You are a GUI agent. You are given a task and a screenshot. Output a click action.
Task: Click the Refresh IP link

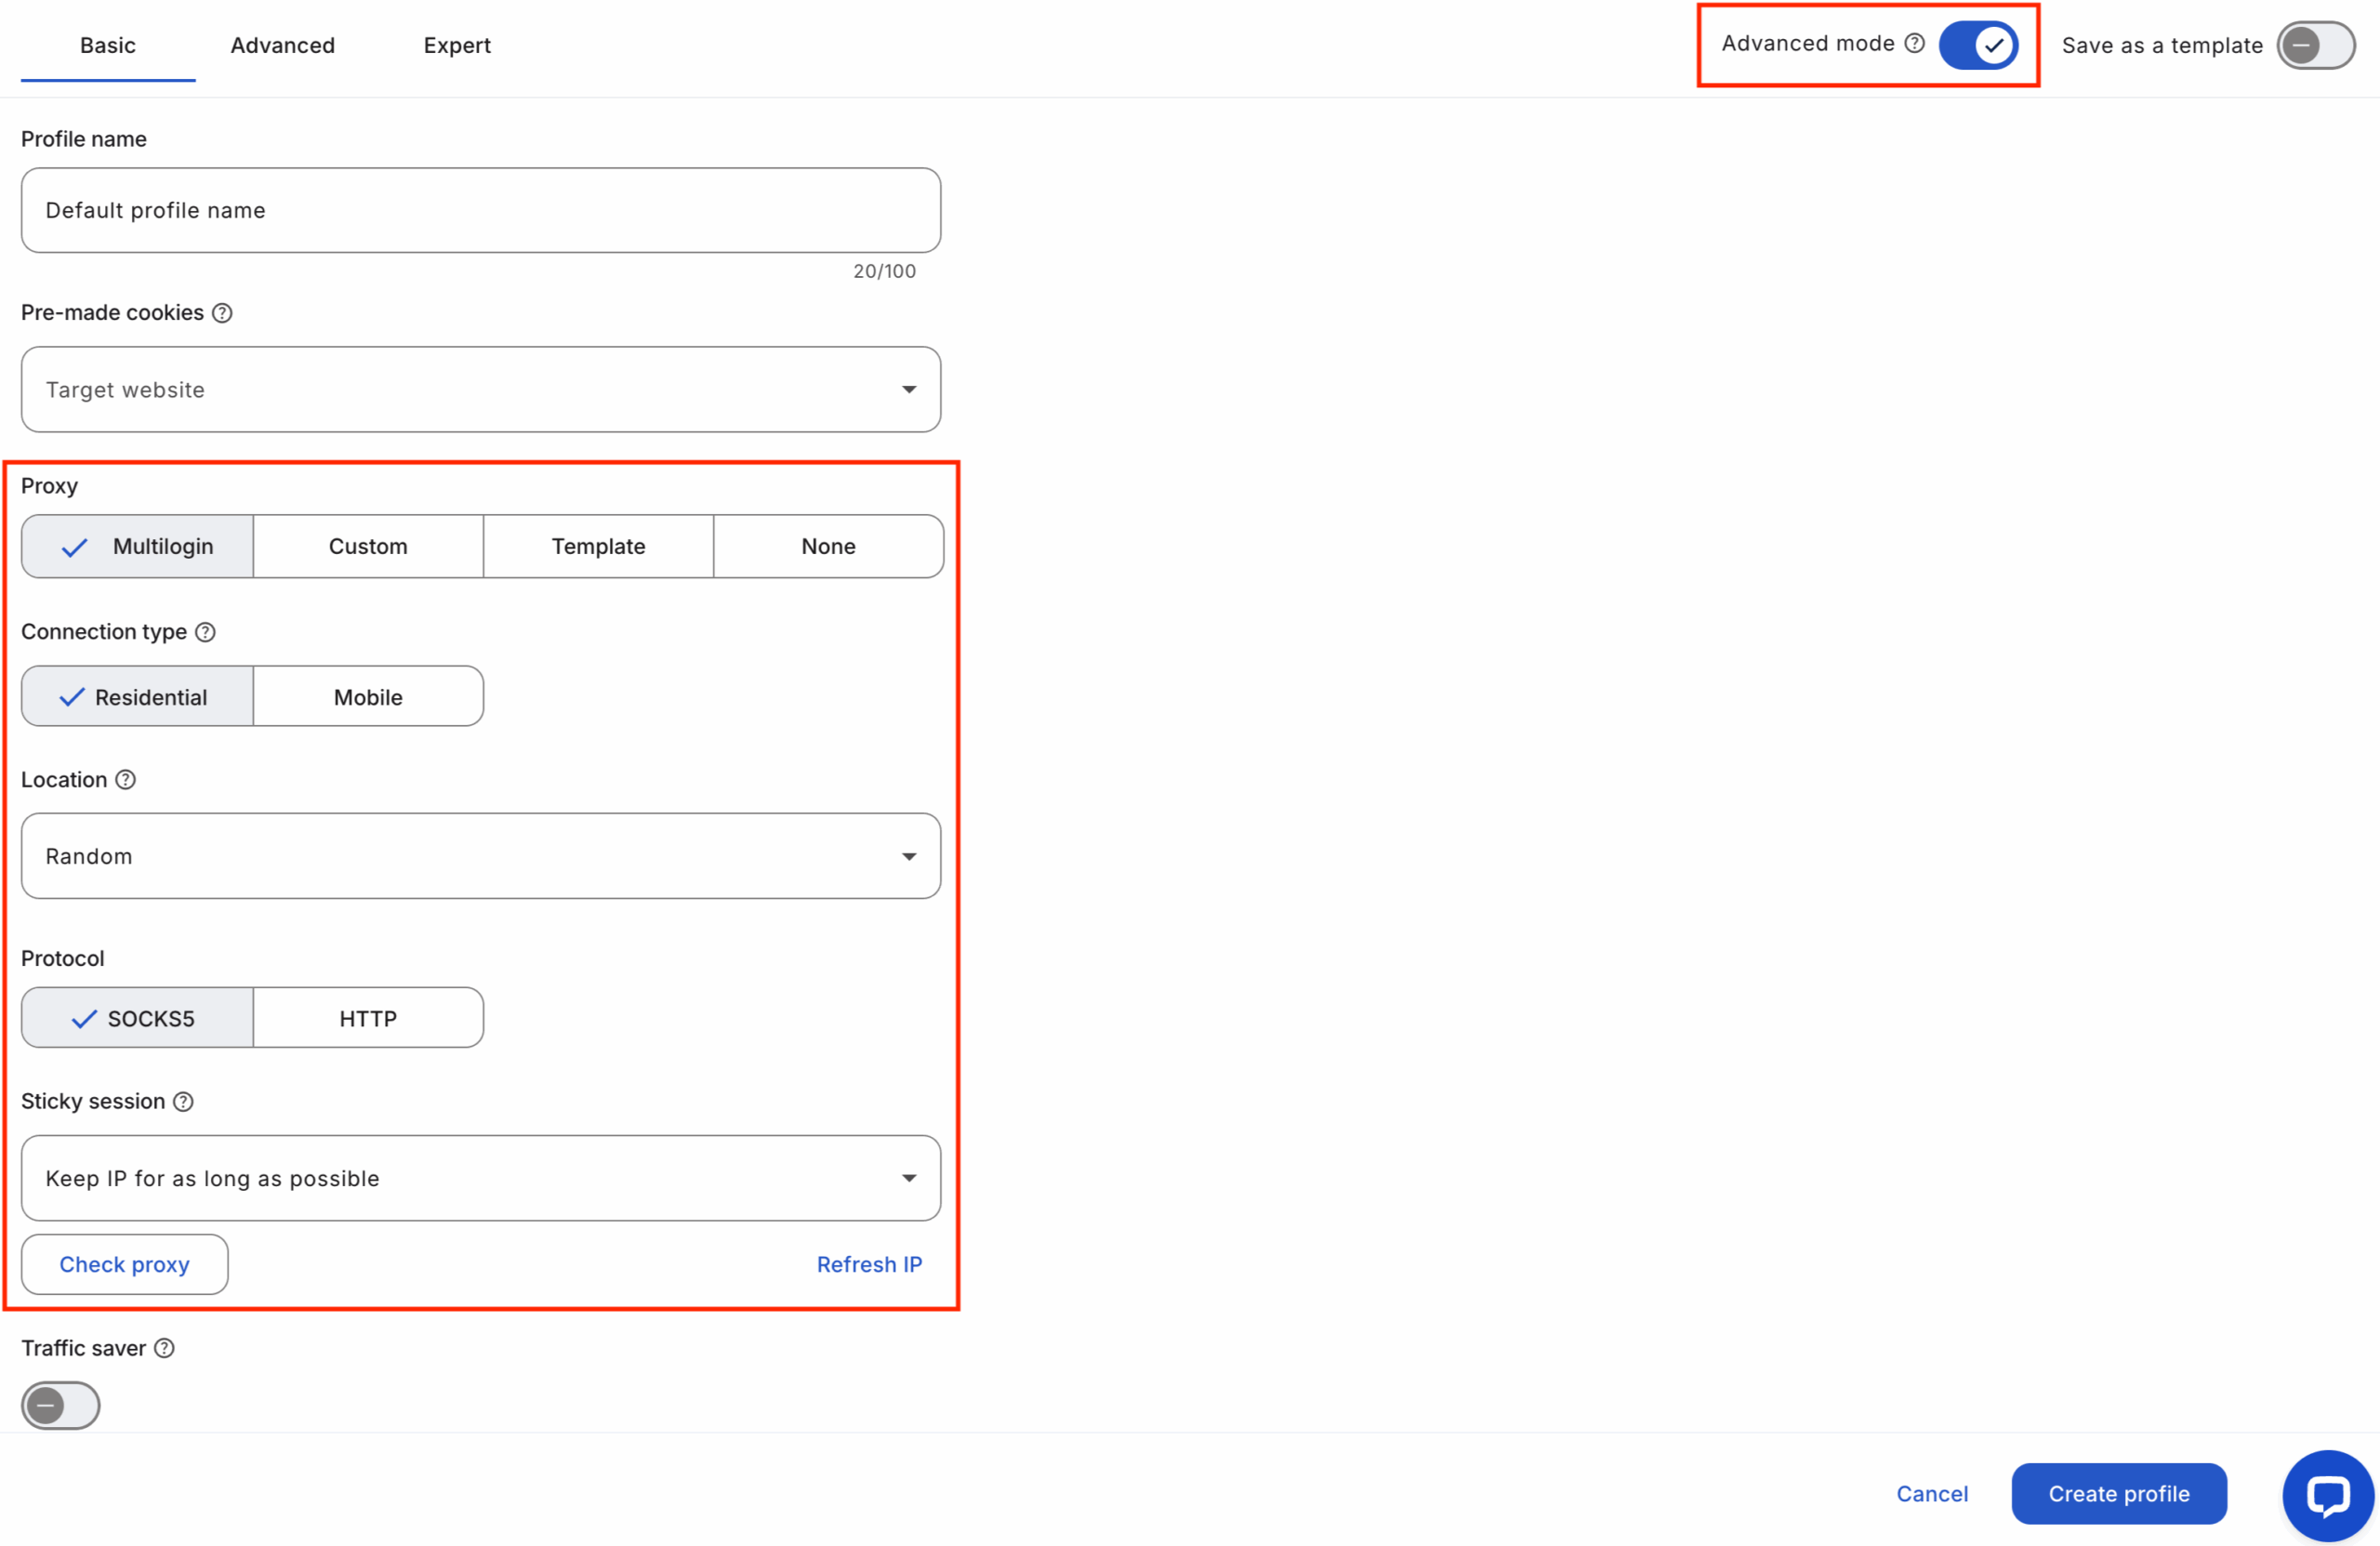tap(868, 1264)
